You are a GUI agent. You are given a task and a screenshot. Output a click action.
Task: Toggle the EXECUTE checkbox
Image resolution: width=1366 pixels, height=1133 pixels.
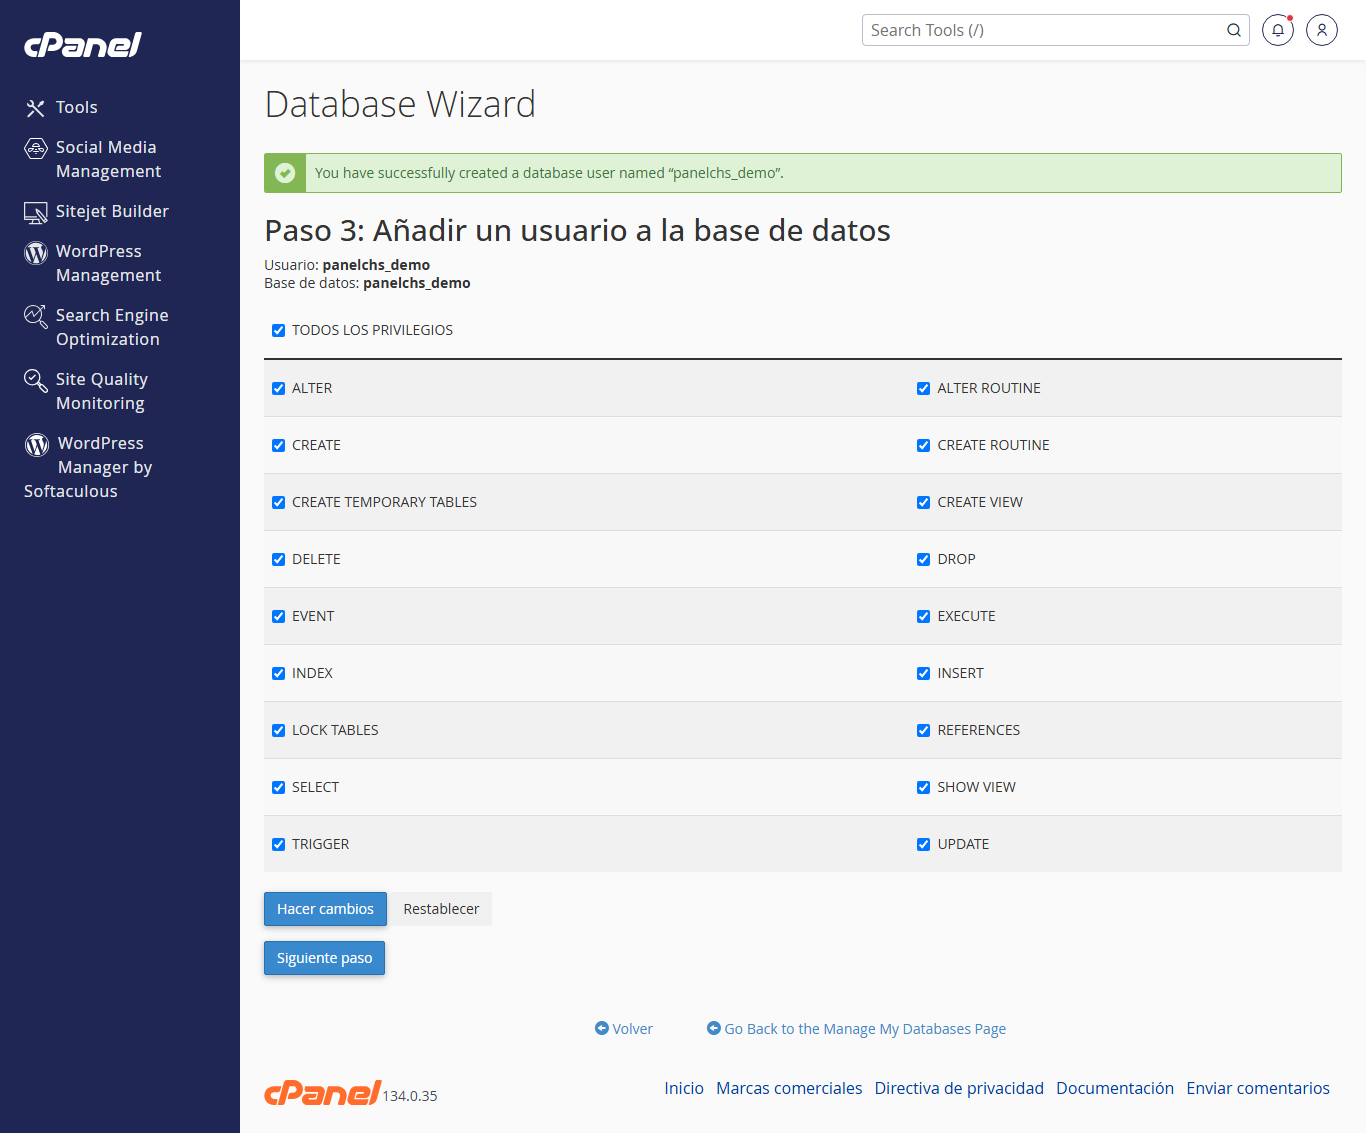924,616
